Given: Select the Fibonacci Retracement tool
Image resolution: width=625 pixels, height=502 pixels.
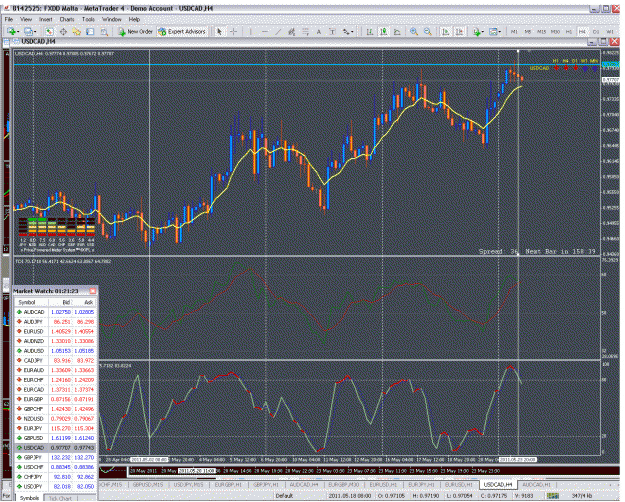Looking at the screenshot, I should 305,31.
